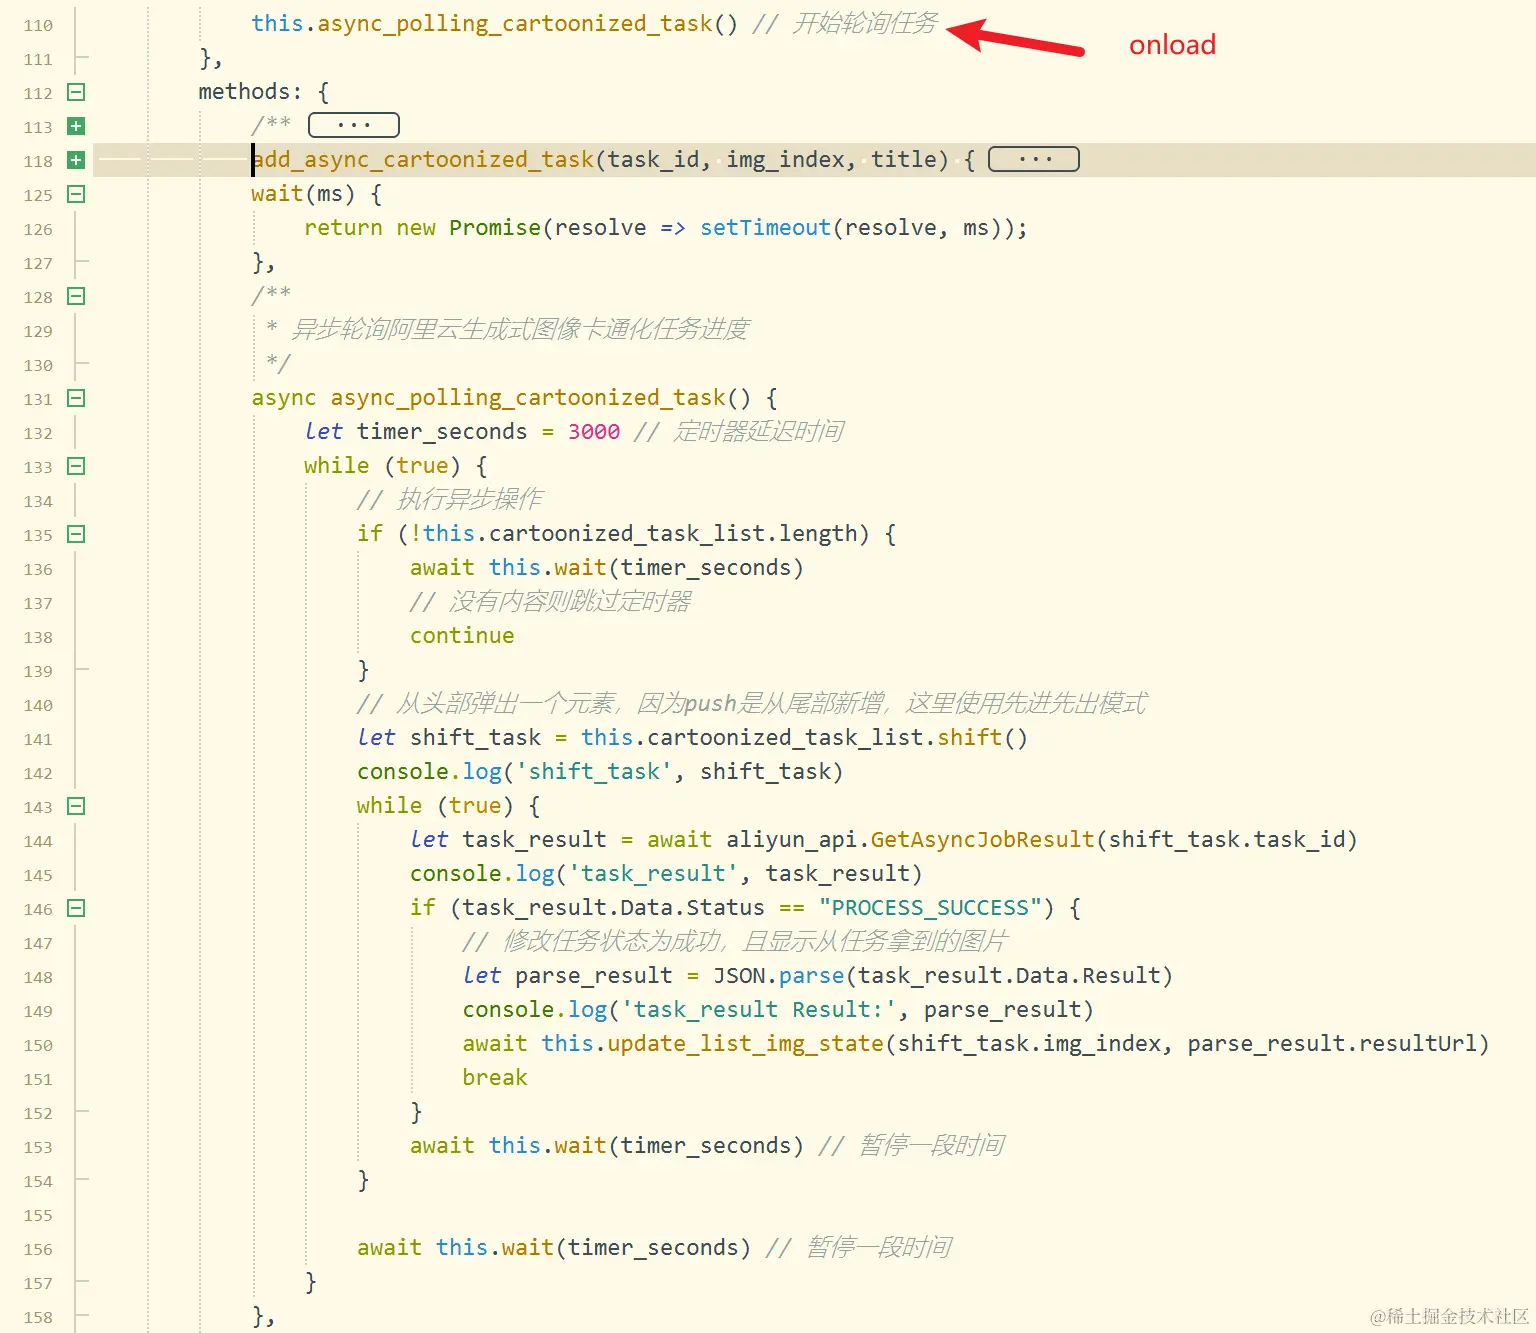This screenshot has height=1333, width=1536.
Task: Collapse the inner while(true) fold at line 143
Action: coord(76,806)
